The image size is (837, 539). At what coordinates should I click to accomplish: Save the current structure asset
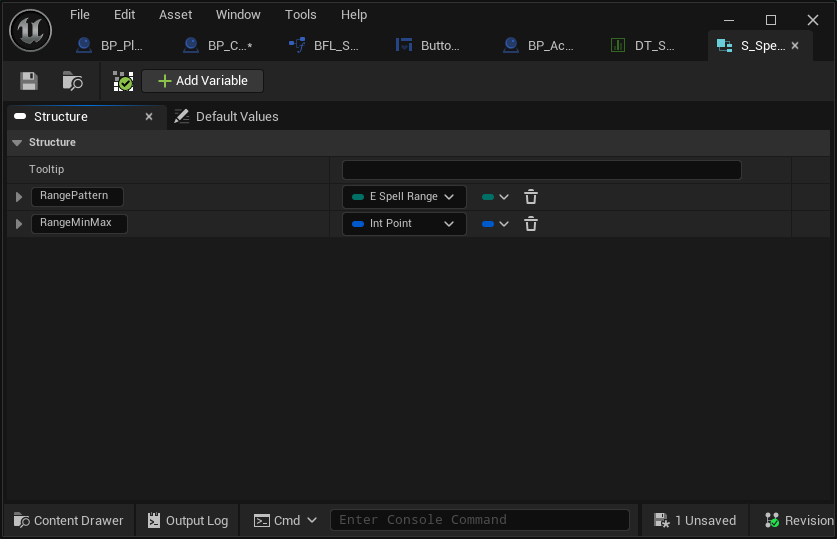pos(29,81)
